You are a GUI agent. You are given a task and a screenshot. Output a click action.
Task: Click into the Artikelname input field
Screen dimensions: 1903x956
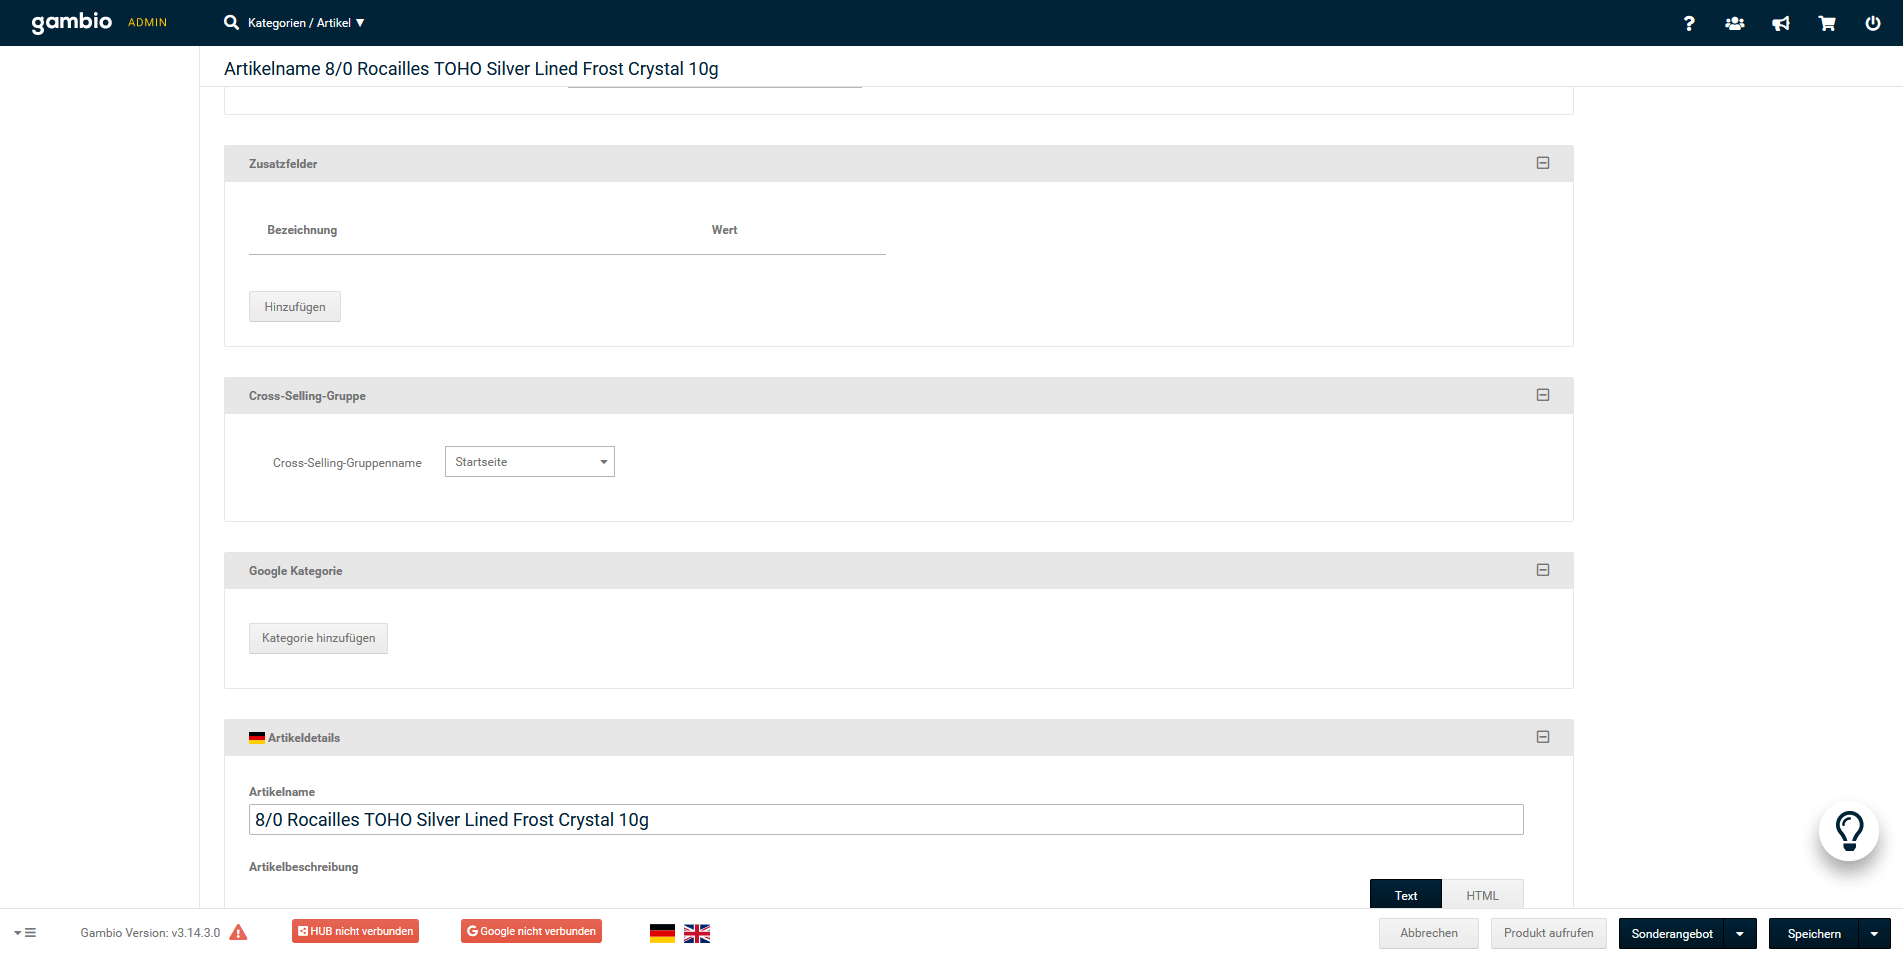(885, 820)
